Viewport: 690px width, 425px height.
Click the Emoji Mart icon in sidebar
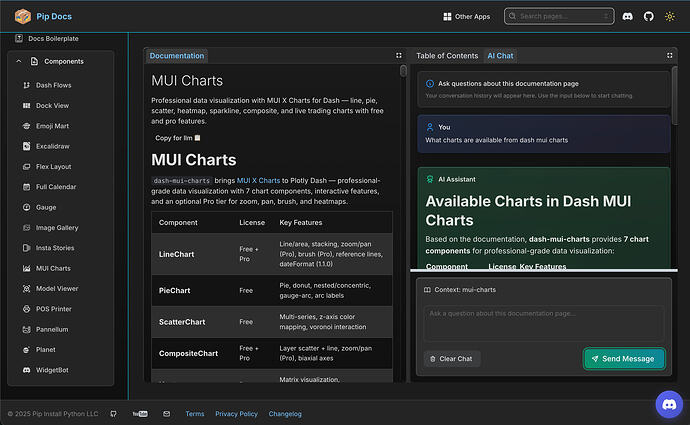[26, 126]
